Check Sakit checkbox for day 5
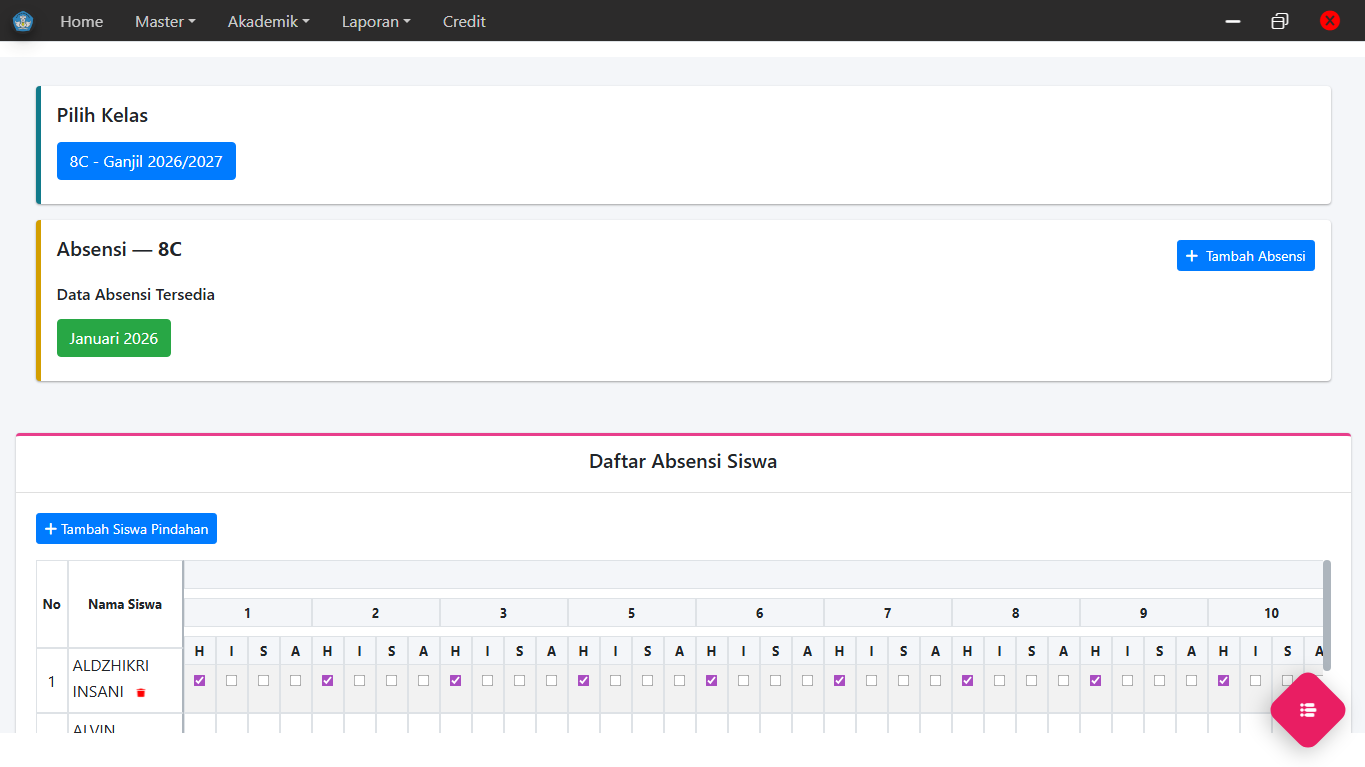Image resolution: width=1365 pixels, height=767 pixels. 648,681
